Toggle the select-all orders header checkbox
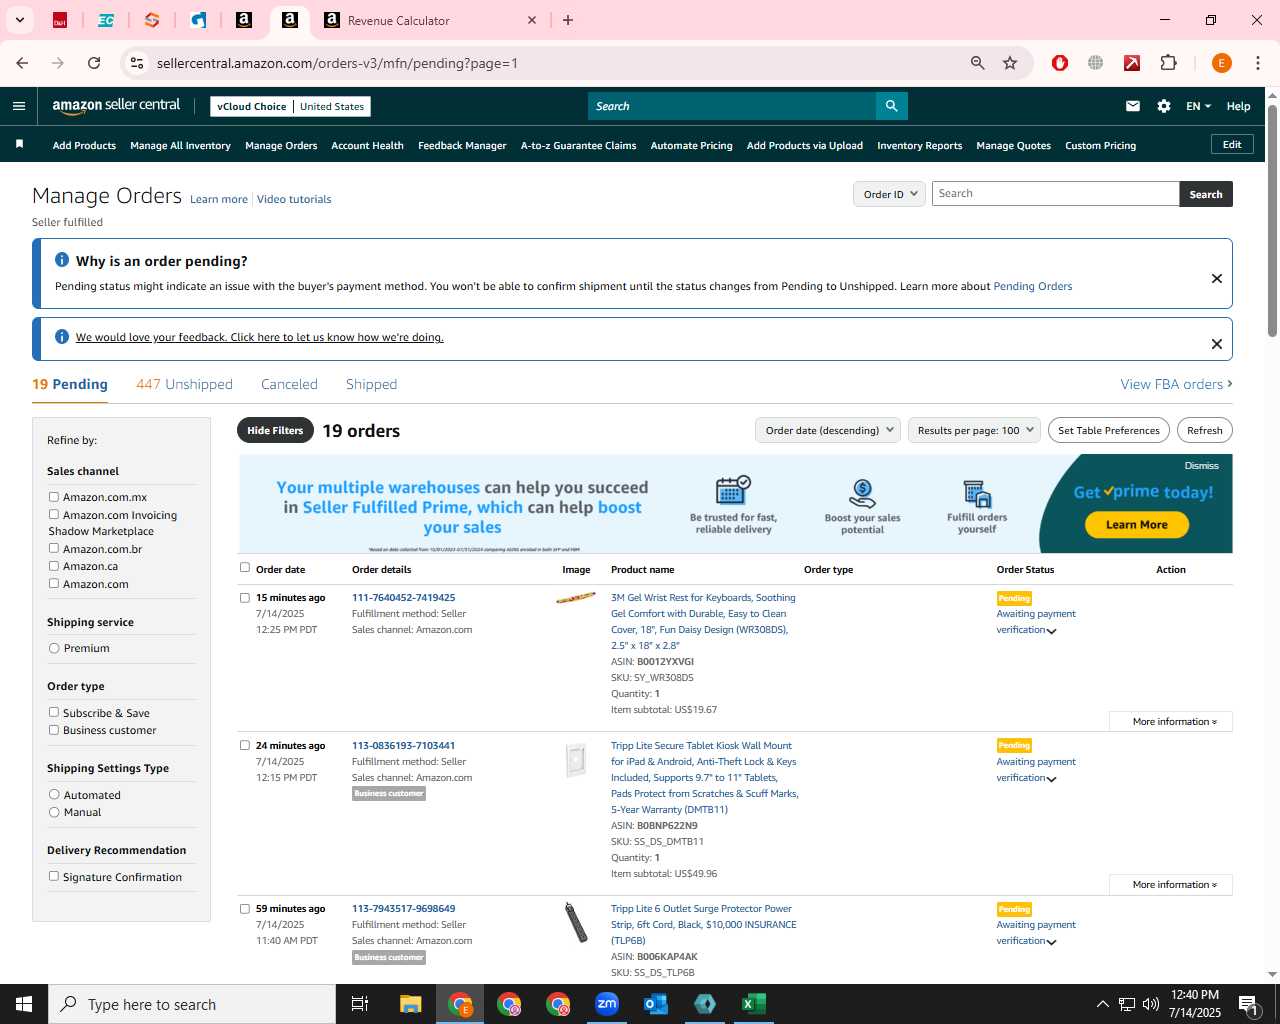This screenshot has height=1024, width=1280. [245, 568]
